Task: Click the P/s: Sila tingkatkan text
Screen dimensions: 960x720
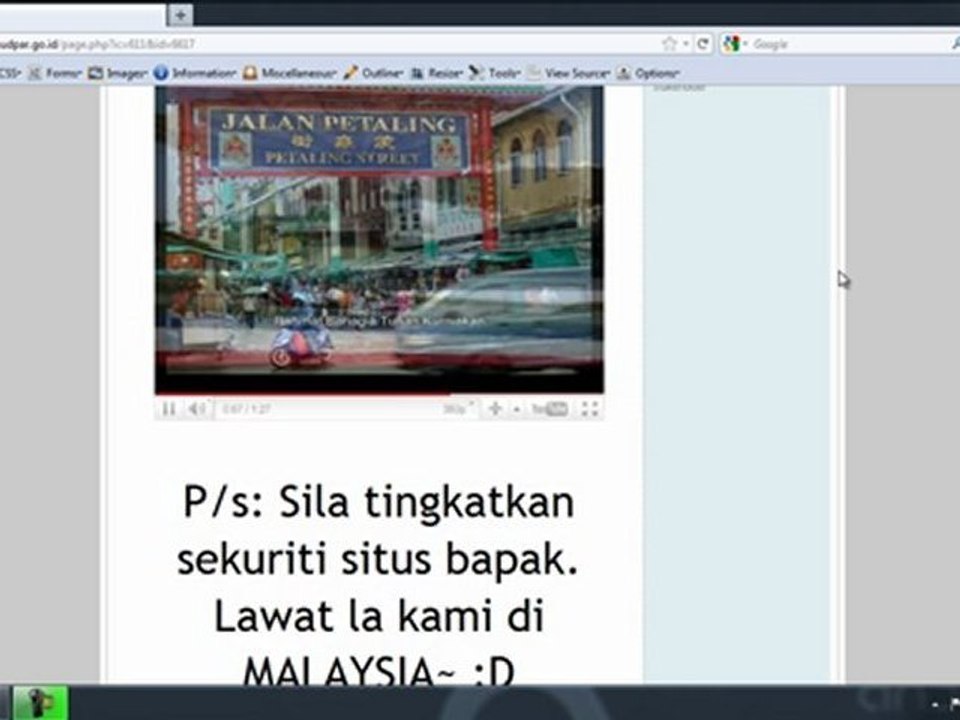Action: [378, 502]
